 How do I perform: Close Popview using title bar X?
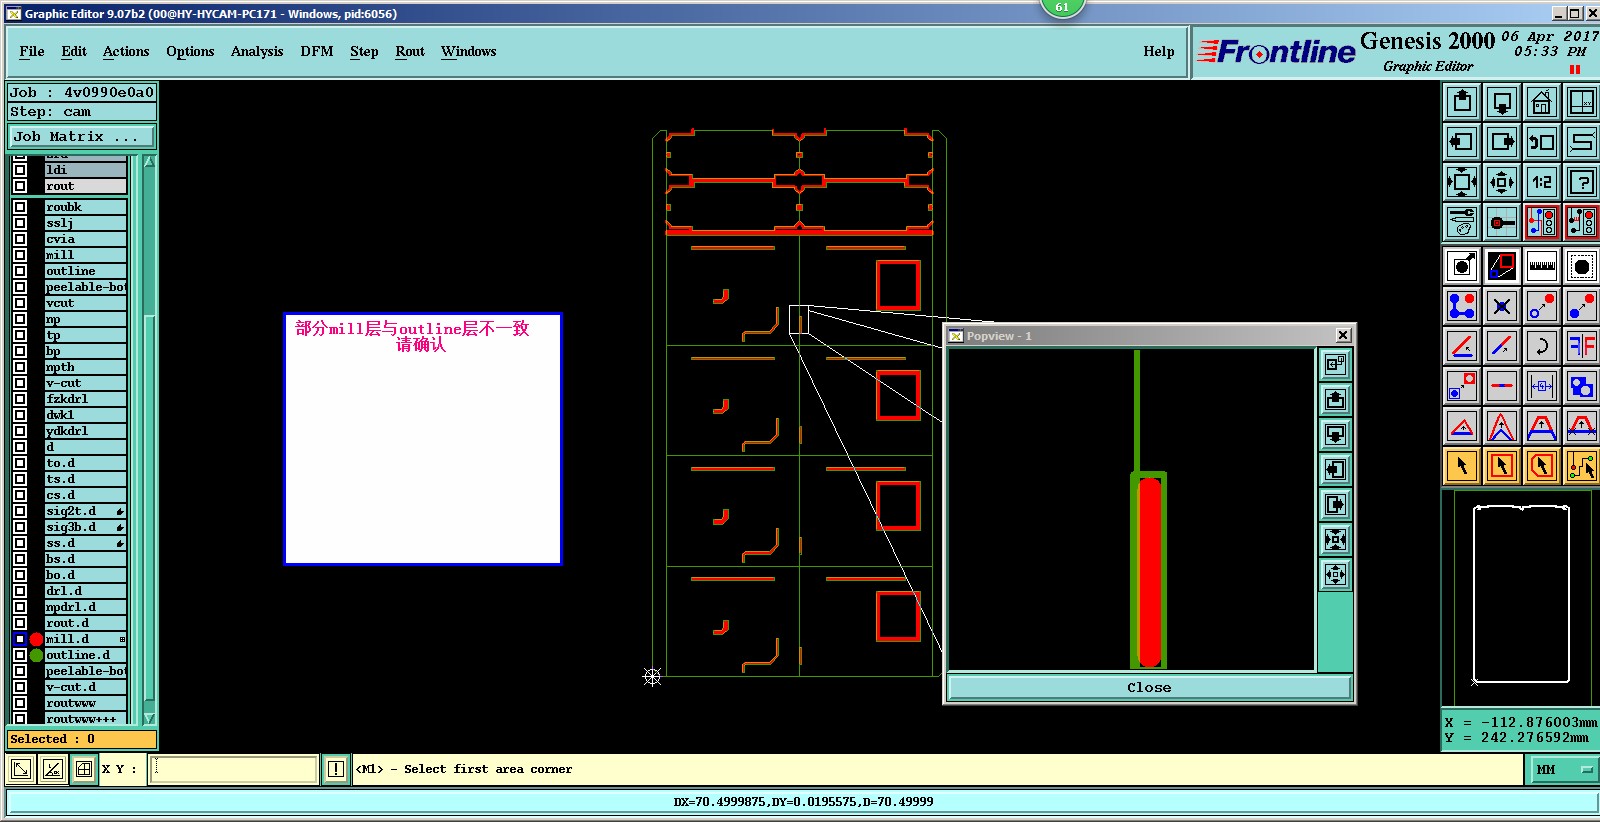pos(1343,335)
